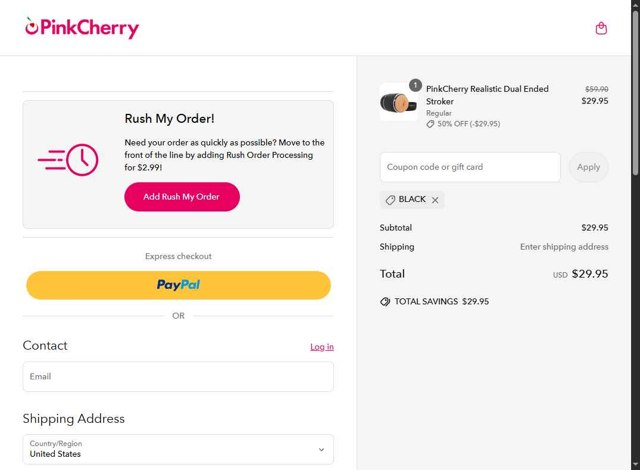The image size is (640, 470).
Task: Select the stroker product thumbnail
Action: point(399,103)
